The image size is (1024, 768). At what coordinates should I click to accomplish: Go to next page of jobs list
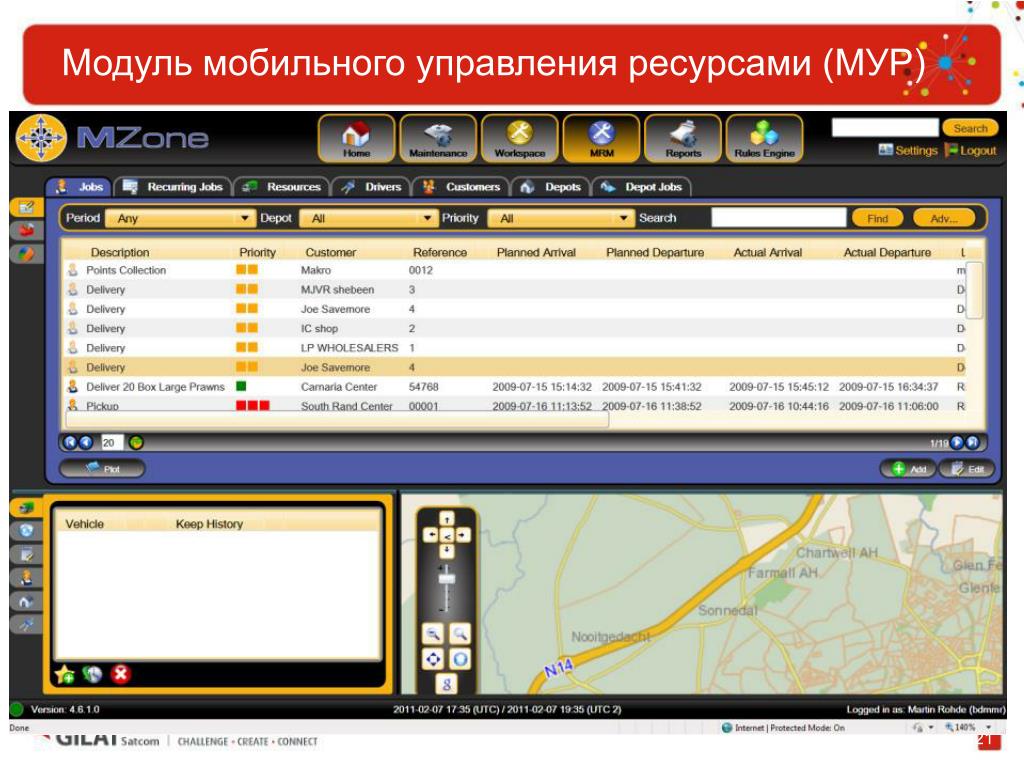pos(957,443)
